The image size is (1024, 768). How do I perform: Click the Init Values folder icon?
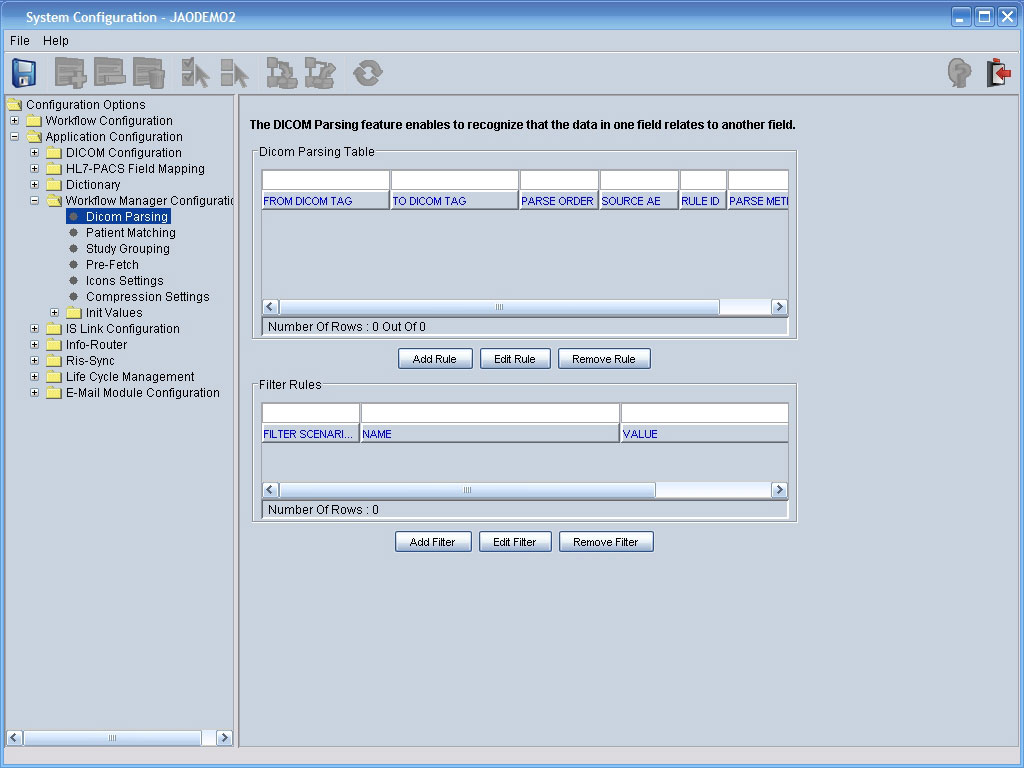(74, 313)
